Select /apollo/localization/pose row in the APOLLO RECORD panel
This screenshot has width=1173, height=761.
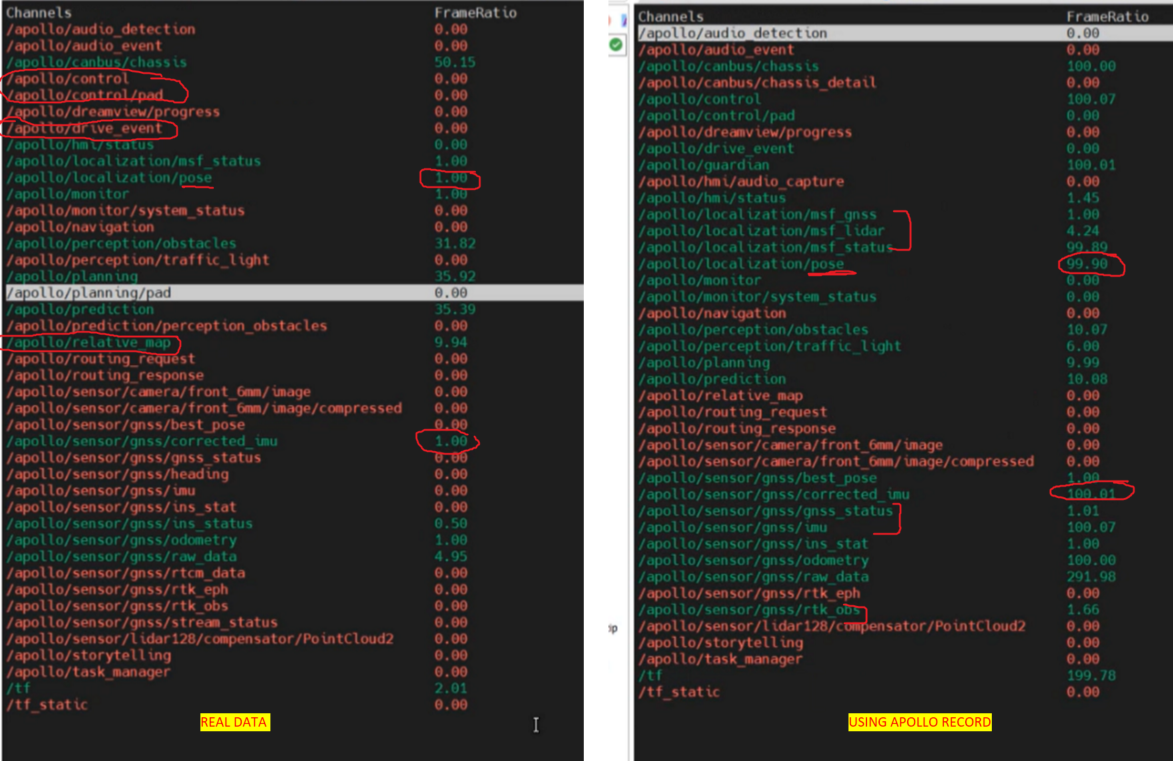click(x=741, y=263)
